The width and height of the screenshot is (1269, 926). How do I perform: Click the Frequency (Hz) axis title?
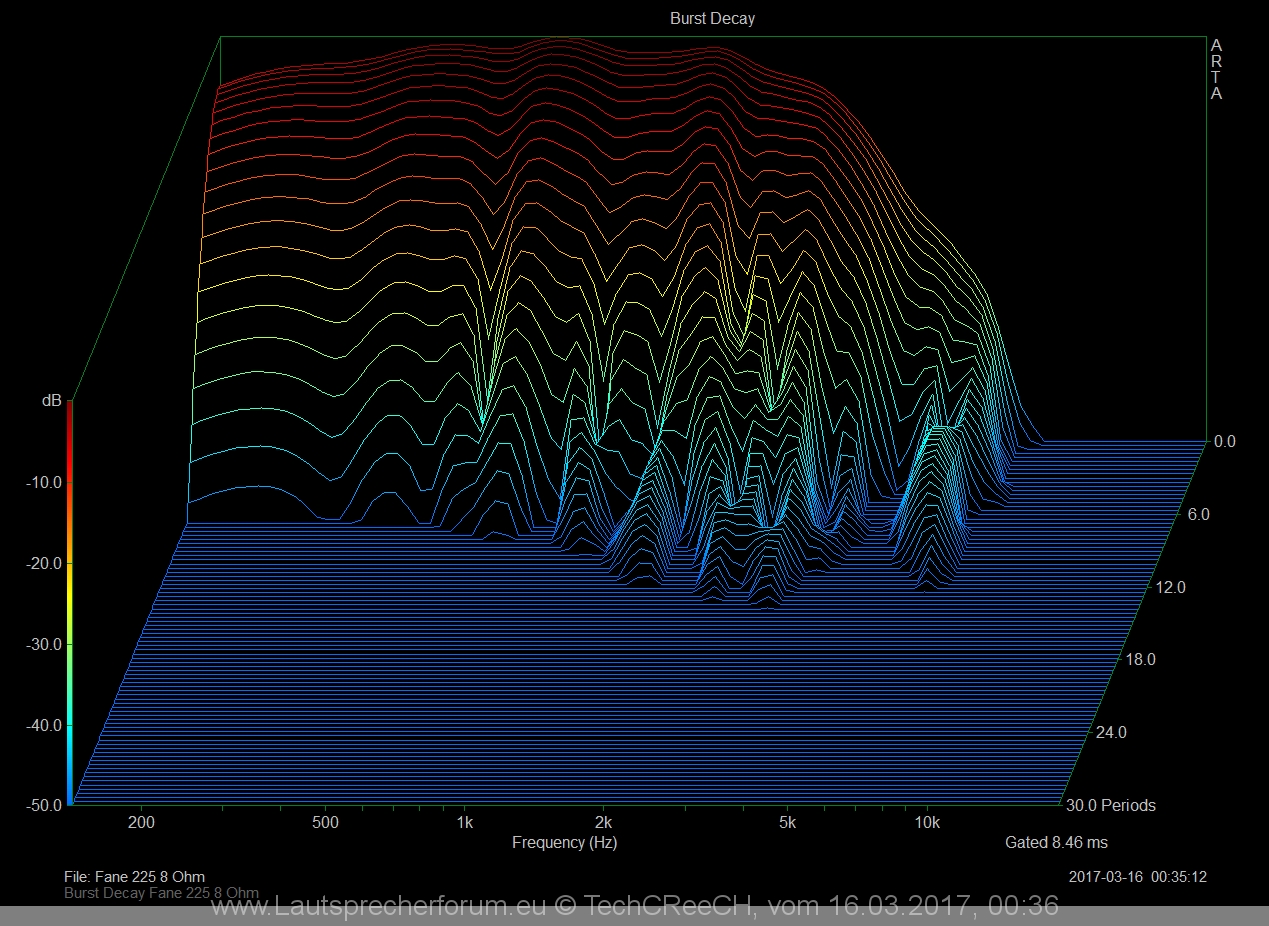564,842
